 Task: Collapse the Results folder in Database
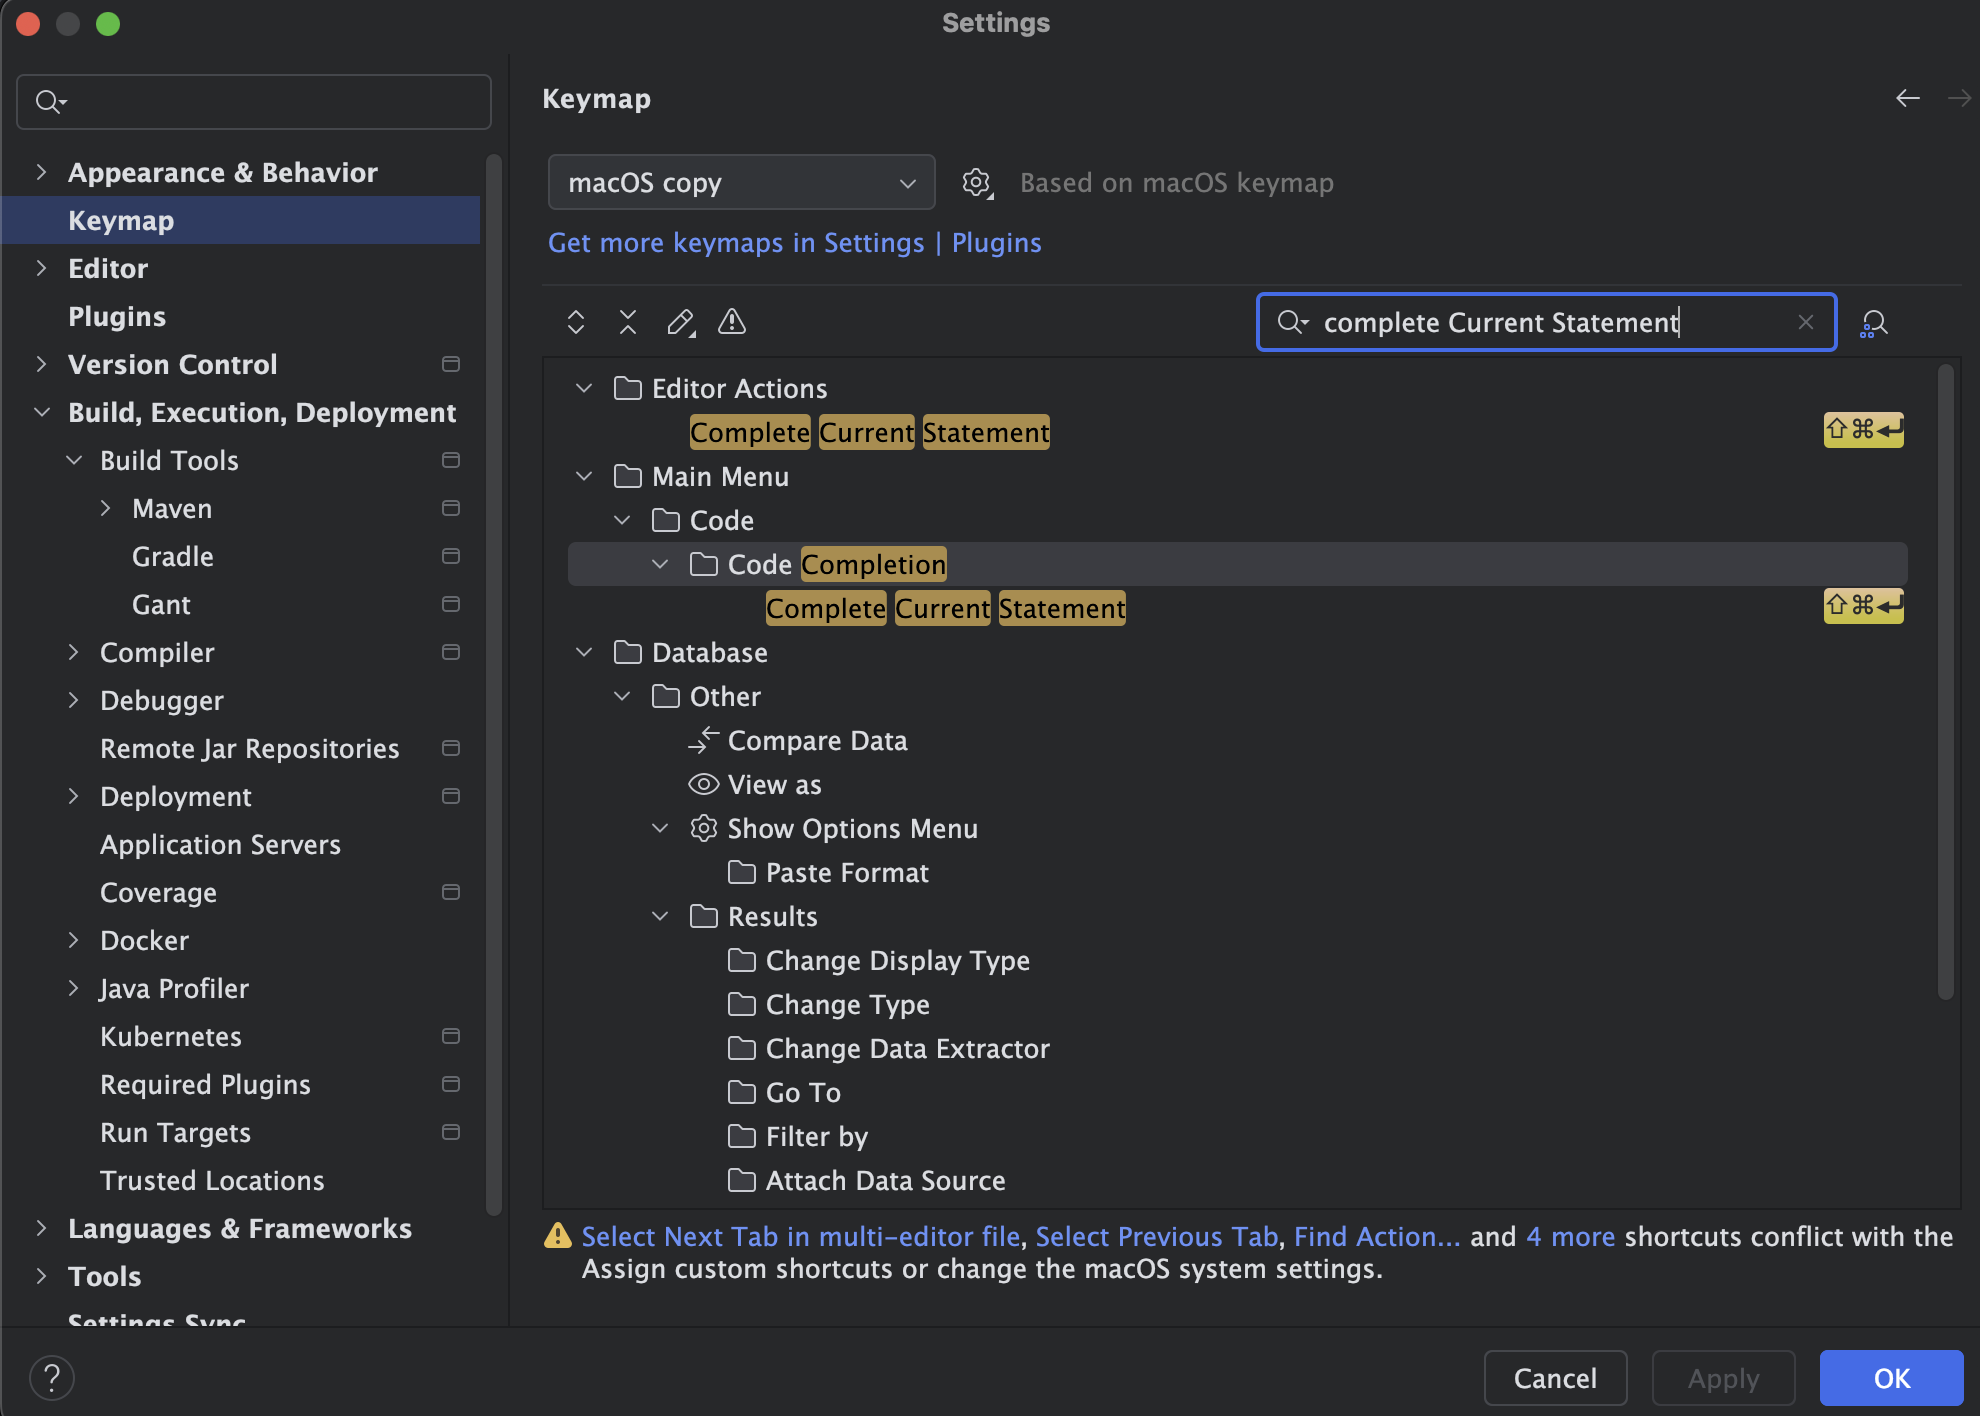coord(660,916)
